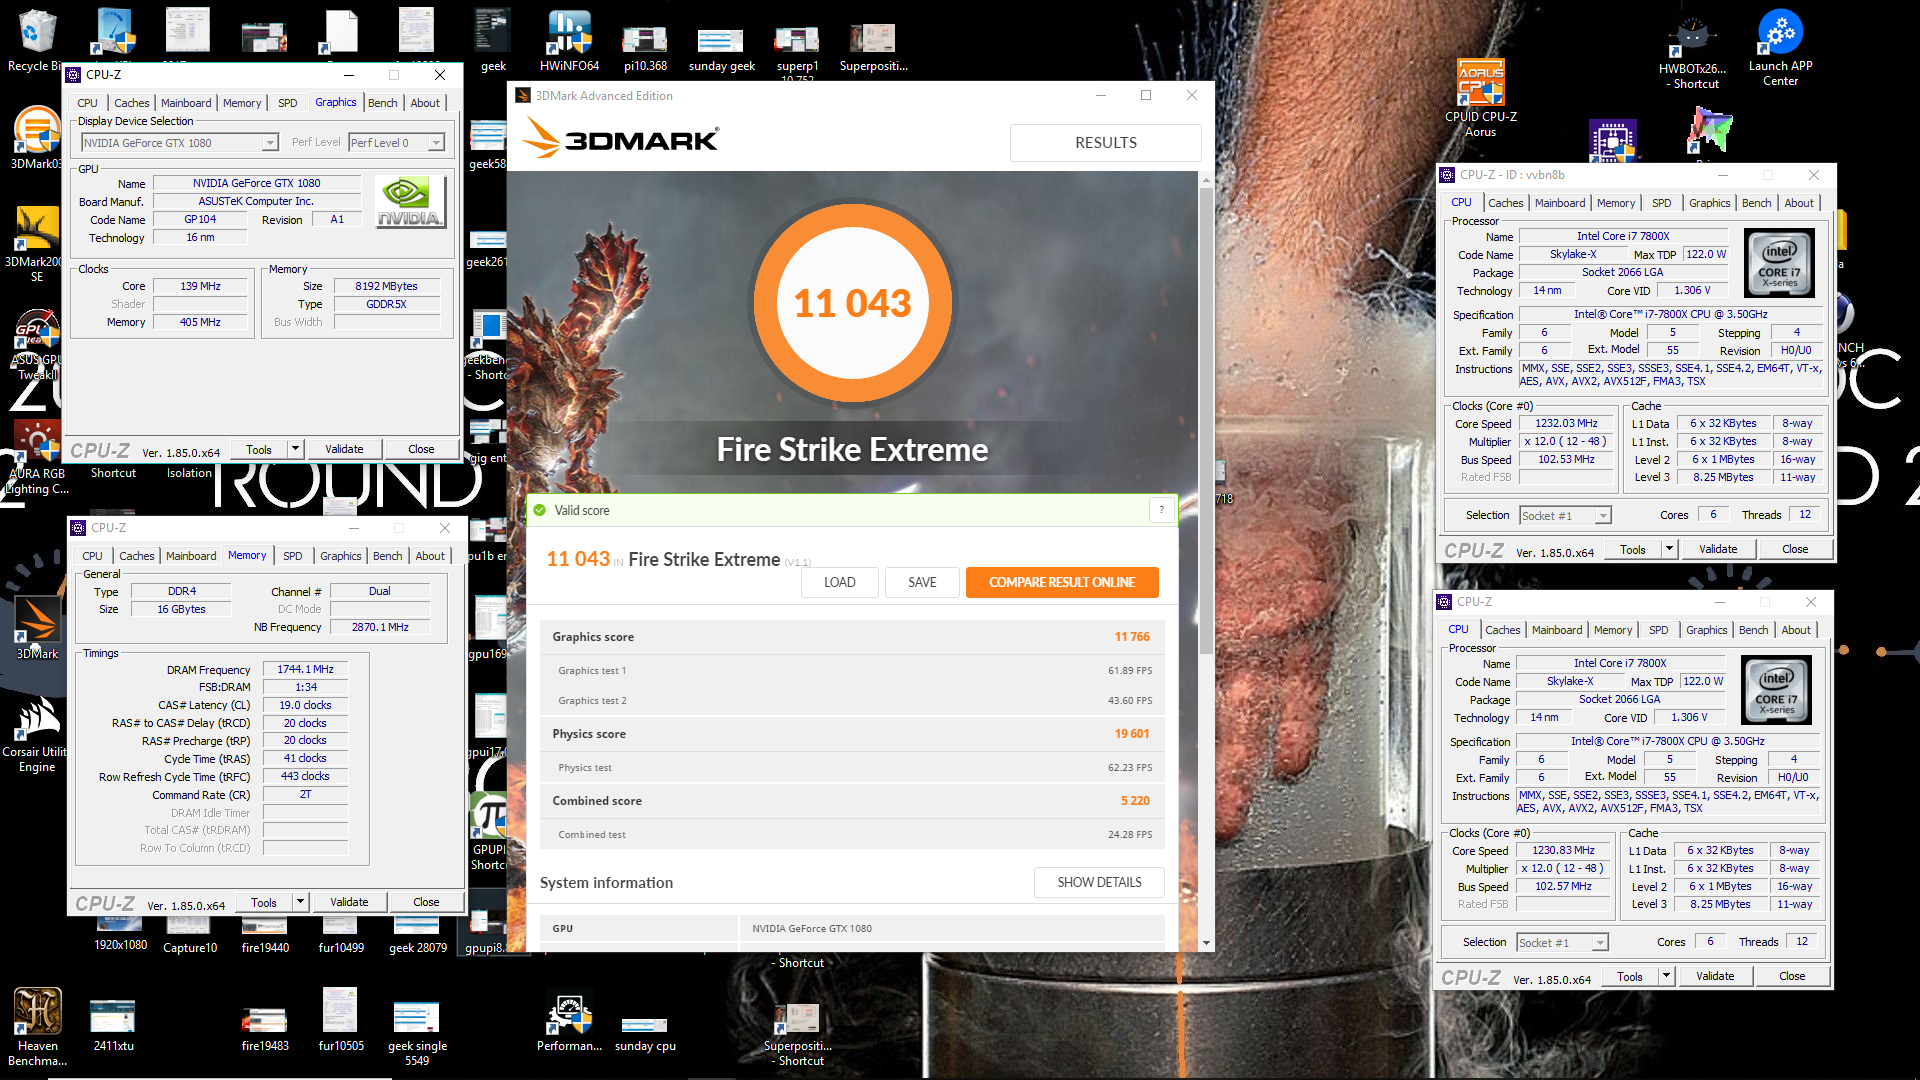Click the DRAM Frequency value 1744.1 MHz
Image resolution: width=1920 pixels, height=1080 pixels.
pos(306,669)
